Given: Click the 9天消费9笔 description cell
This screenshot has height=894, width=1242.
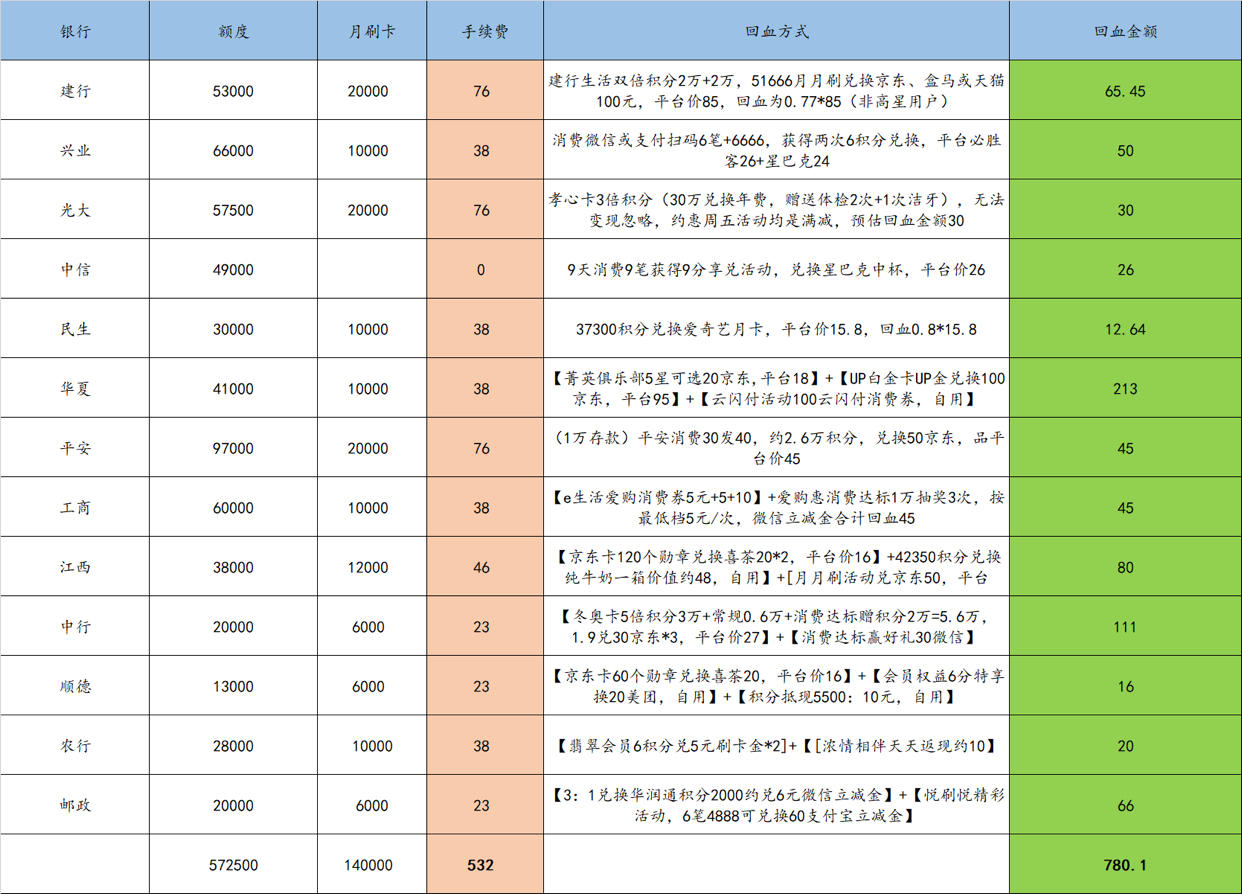Looking at the screenshot, I should (776, 269).
